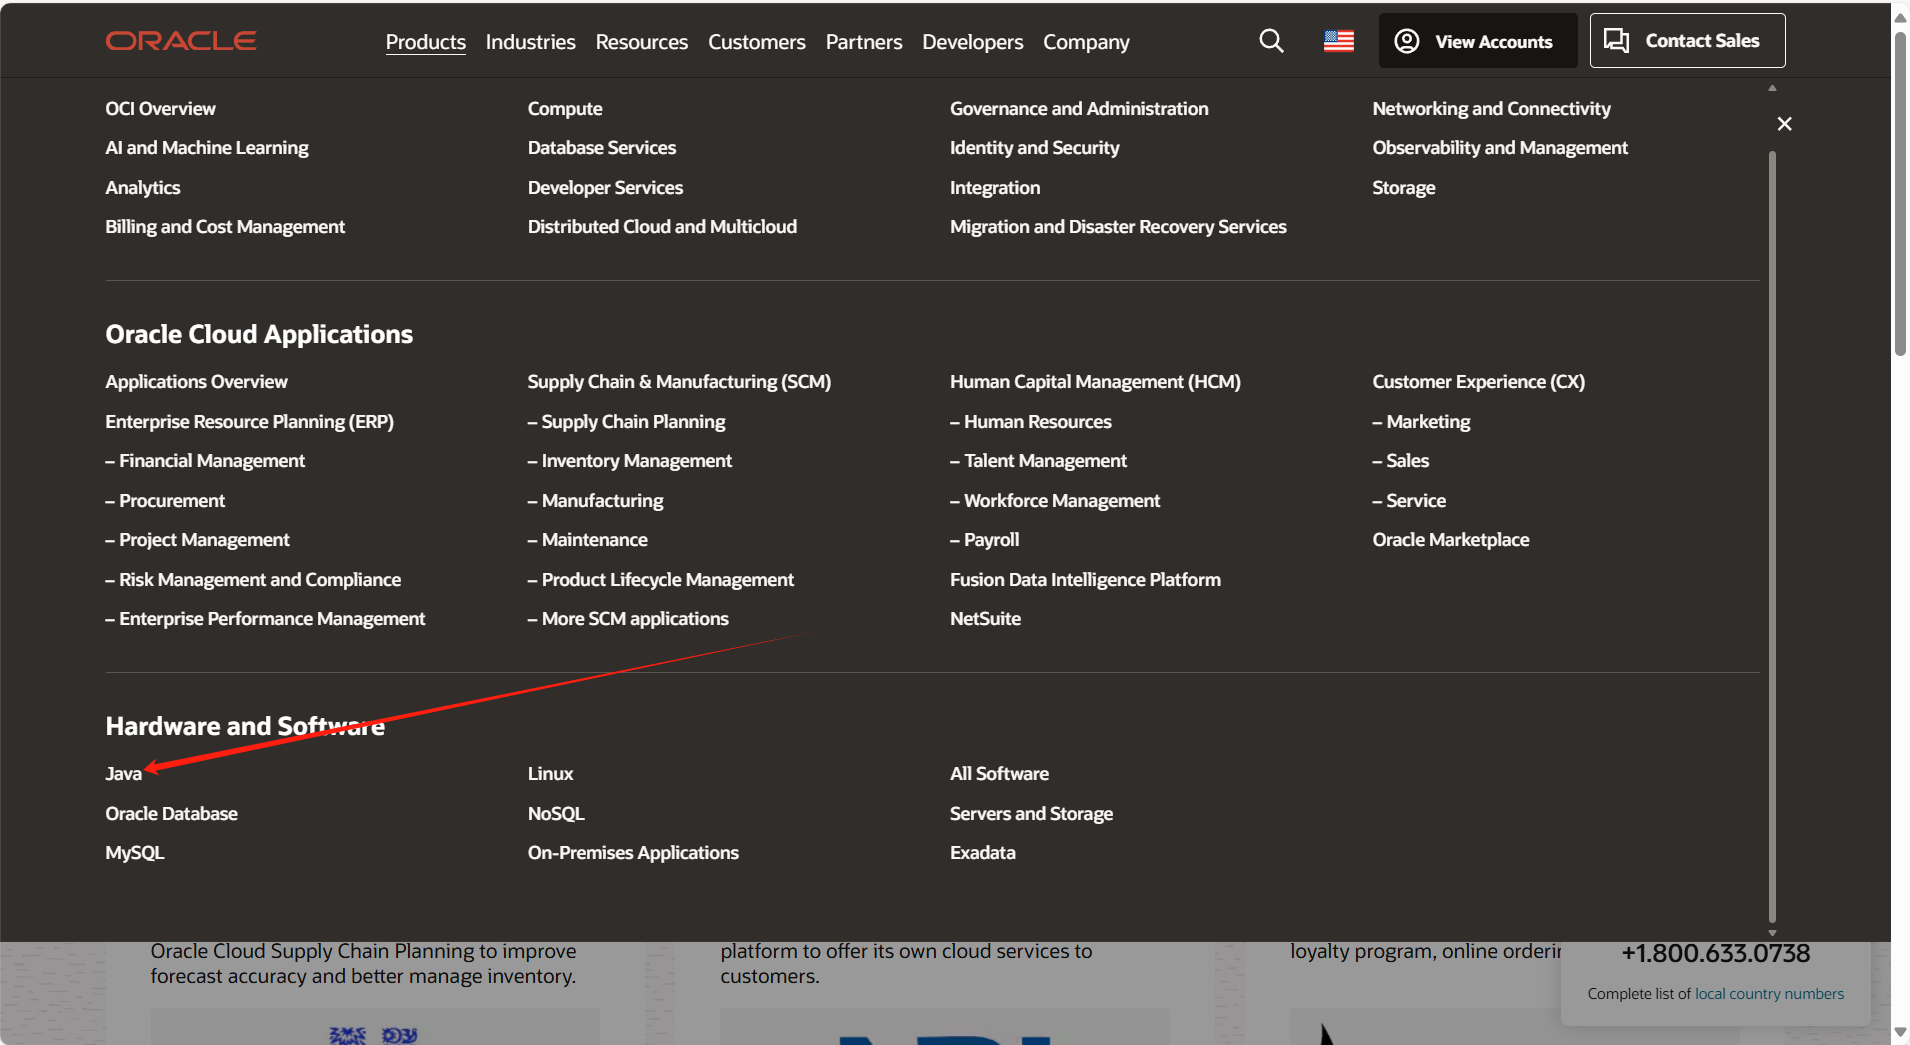Click the View Accounts button
Viewport: 1910px width, 1045px height.
click(1478, 41)
